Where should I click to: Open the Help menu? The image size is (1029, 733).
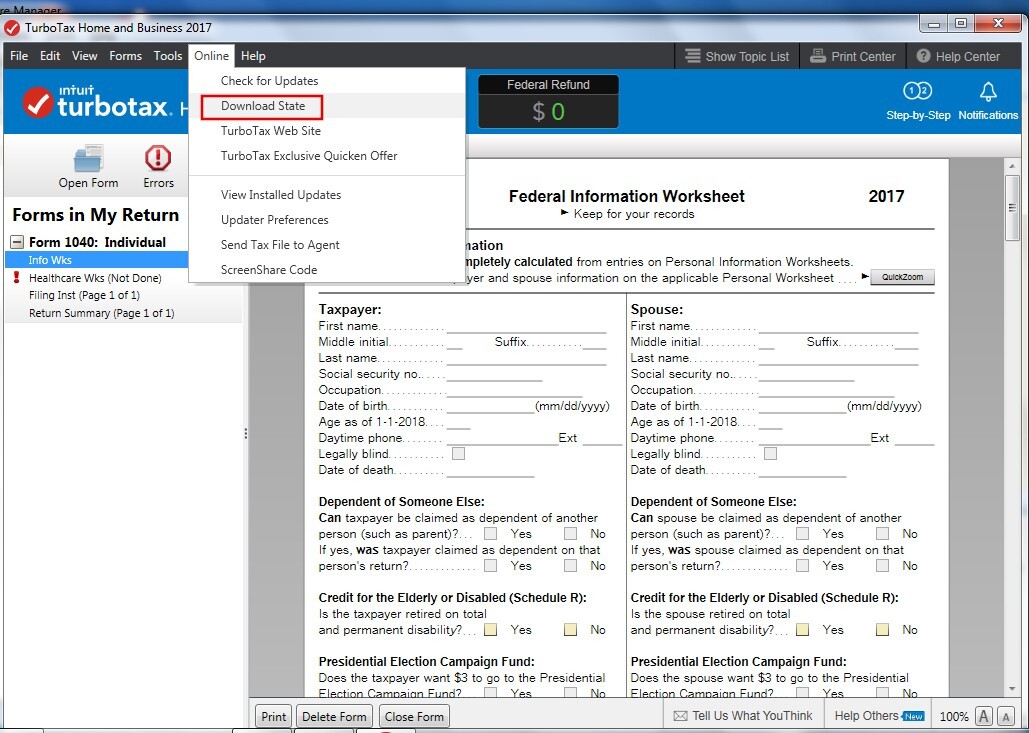(x=253, y=56)
